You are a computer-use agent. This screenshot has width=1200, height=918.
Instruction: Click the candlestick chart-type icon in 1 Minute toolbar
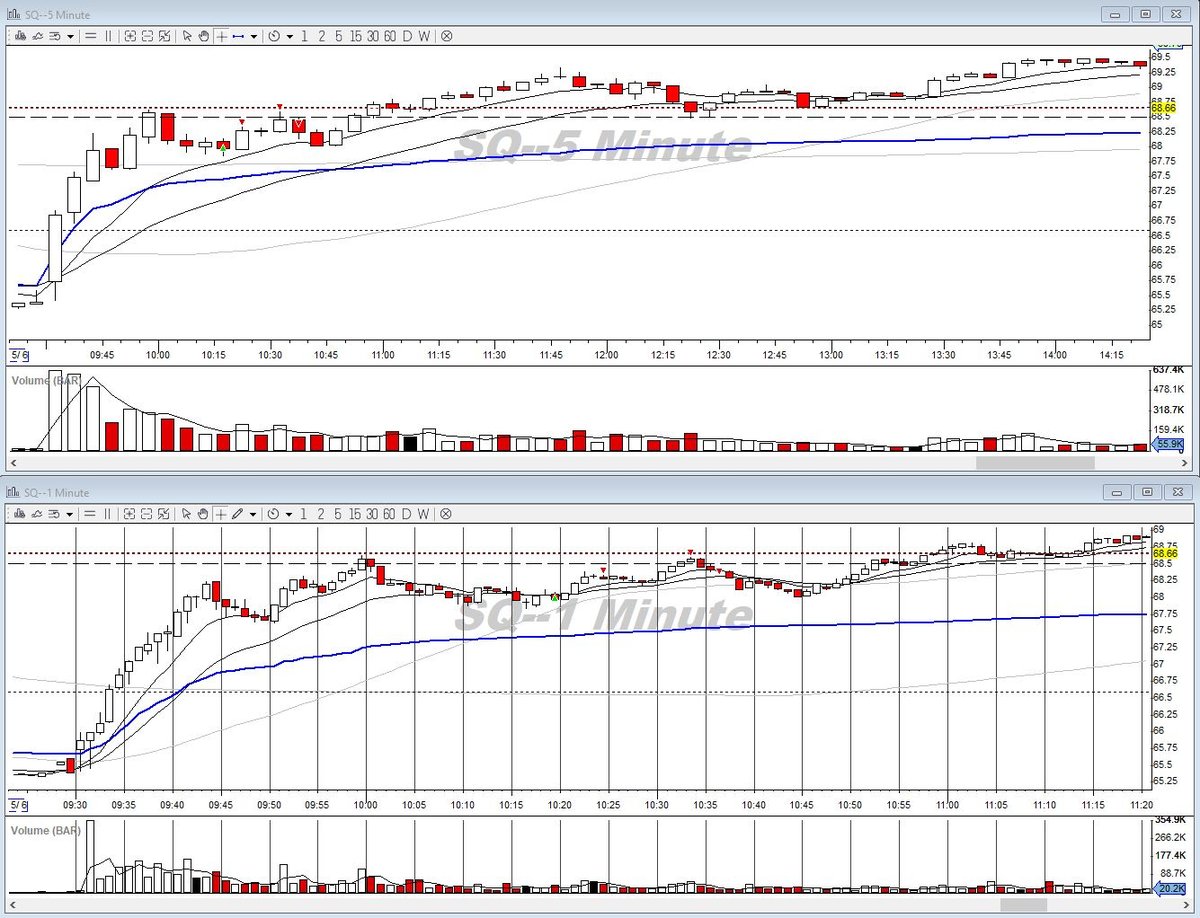(18, 514)
